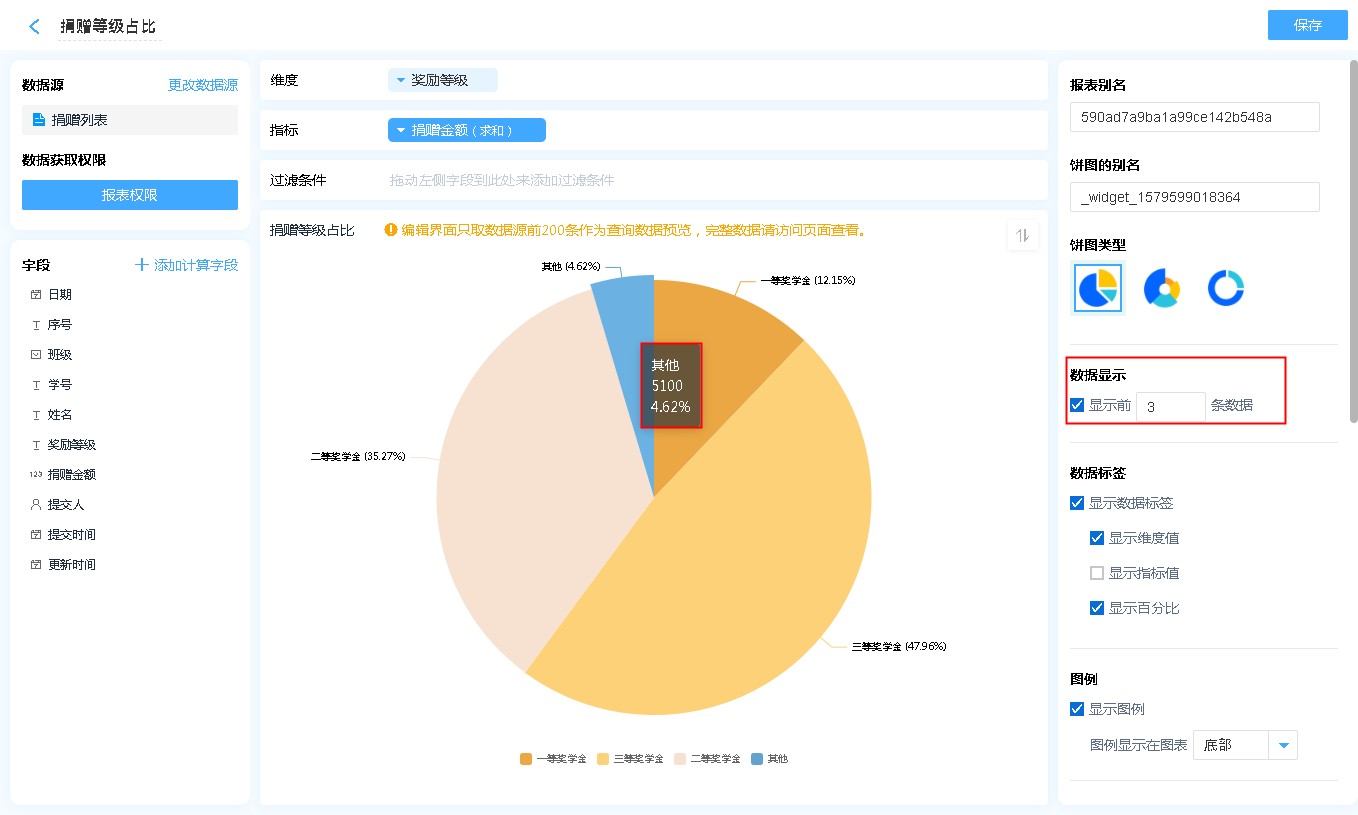Viewport: 1358px width, 815px height.
Task: Click the 报表别名 input field
Action: [1194, 117]
